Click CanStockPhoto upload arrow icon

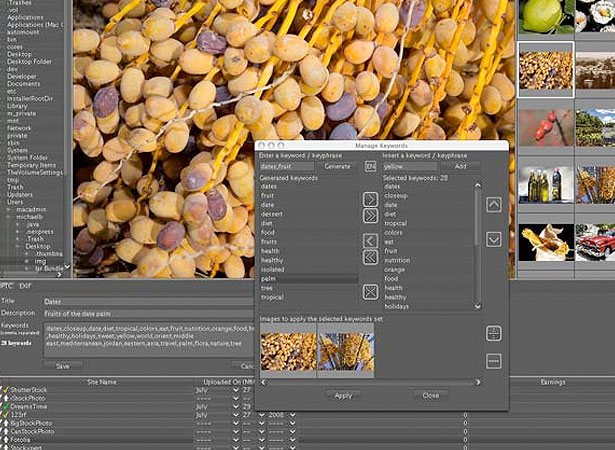5,431
